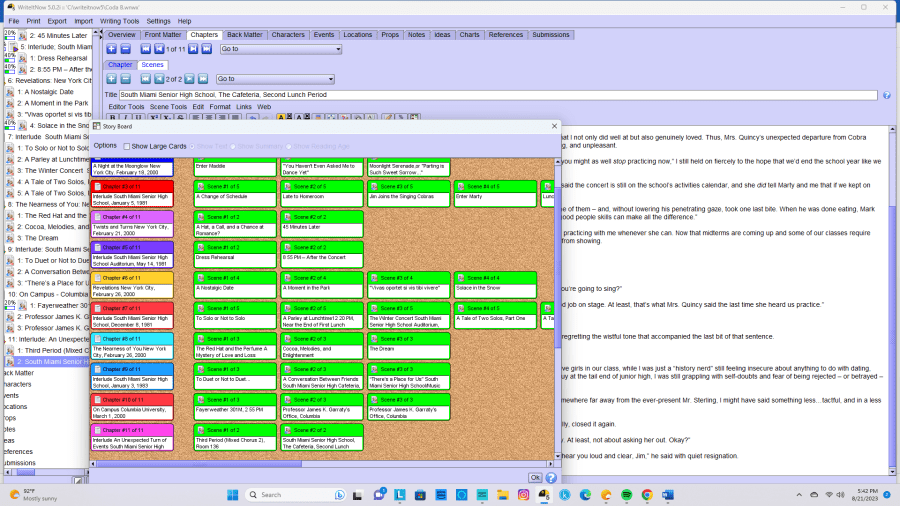Open the Story Board help icon
This screenshot has width=900, height=506.
(550, 478)
